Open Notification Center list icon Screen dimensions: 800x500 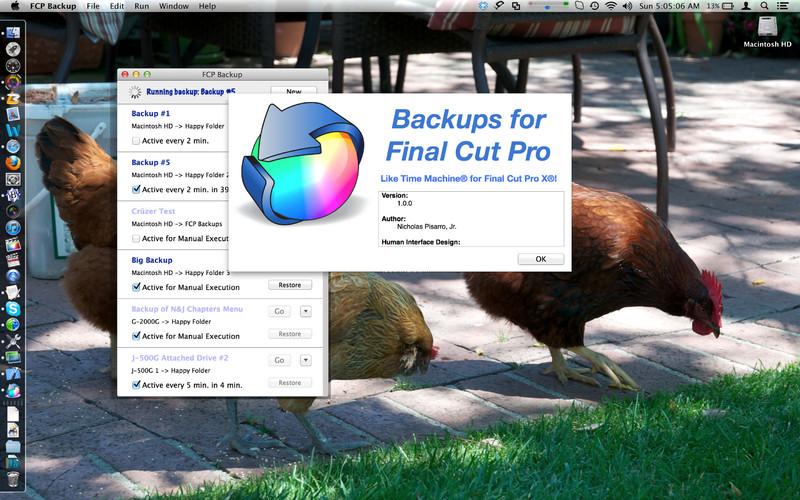click(x=782, y=6)
